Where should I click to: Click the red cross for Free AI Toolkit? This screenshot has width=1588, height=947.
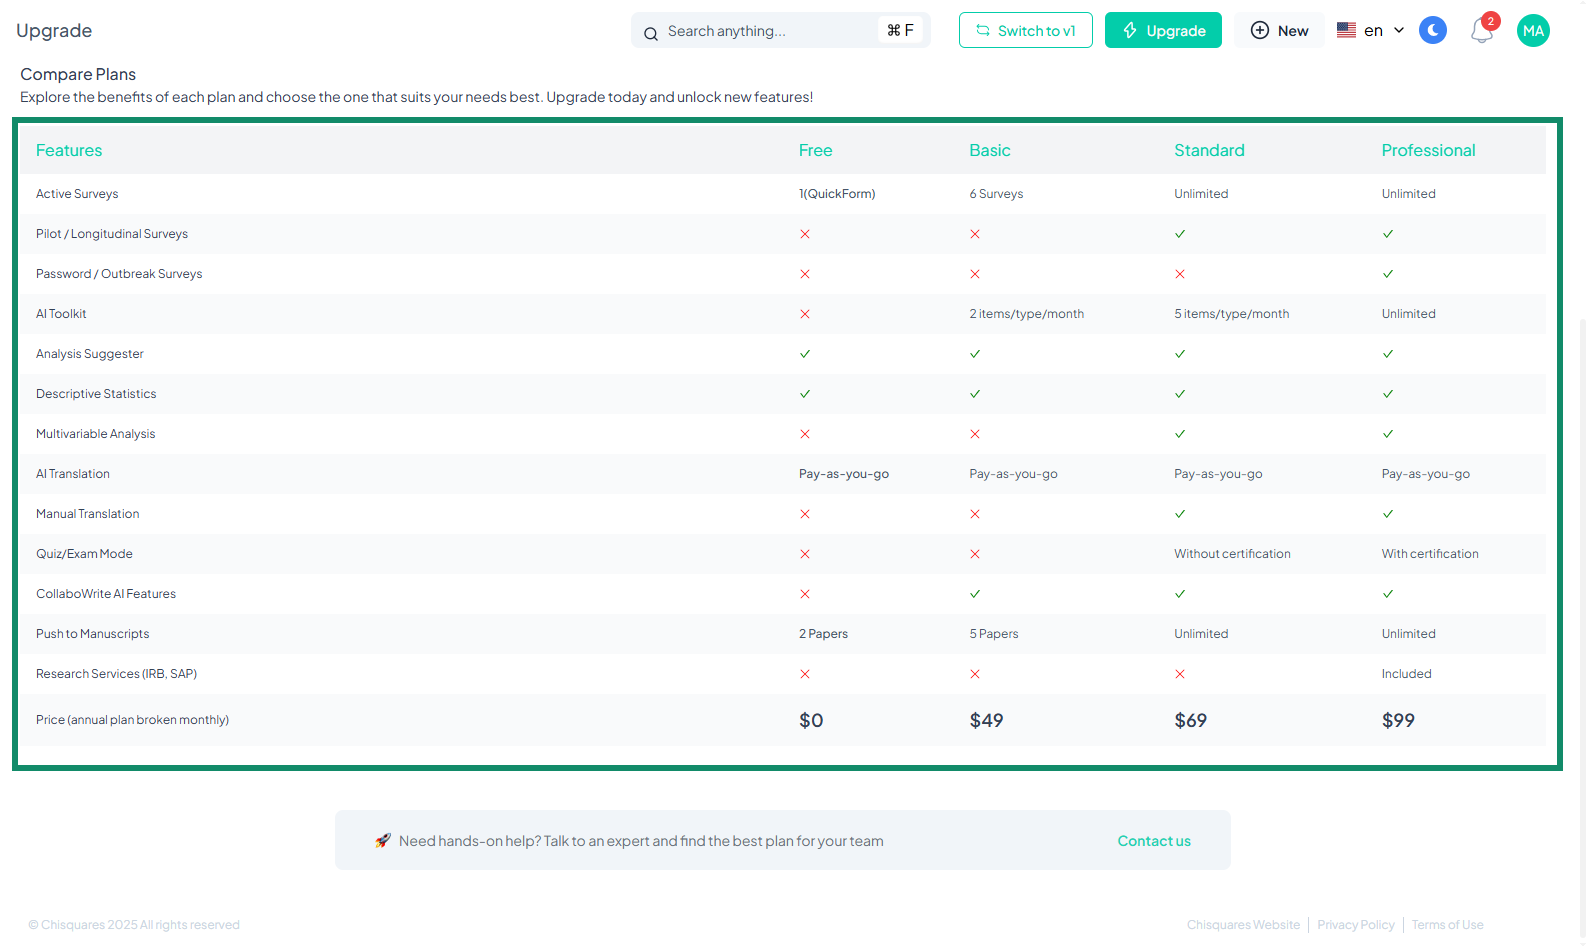click(805, 314)
